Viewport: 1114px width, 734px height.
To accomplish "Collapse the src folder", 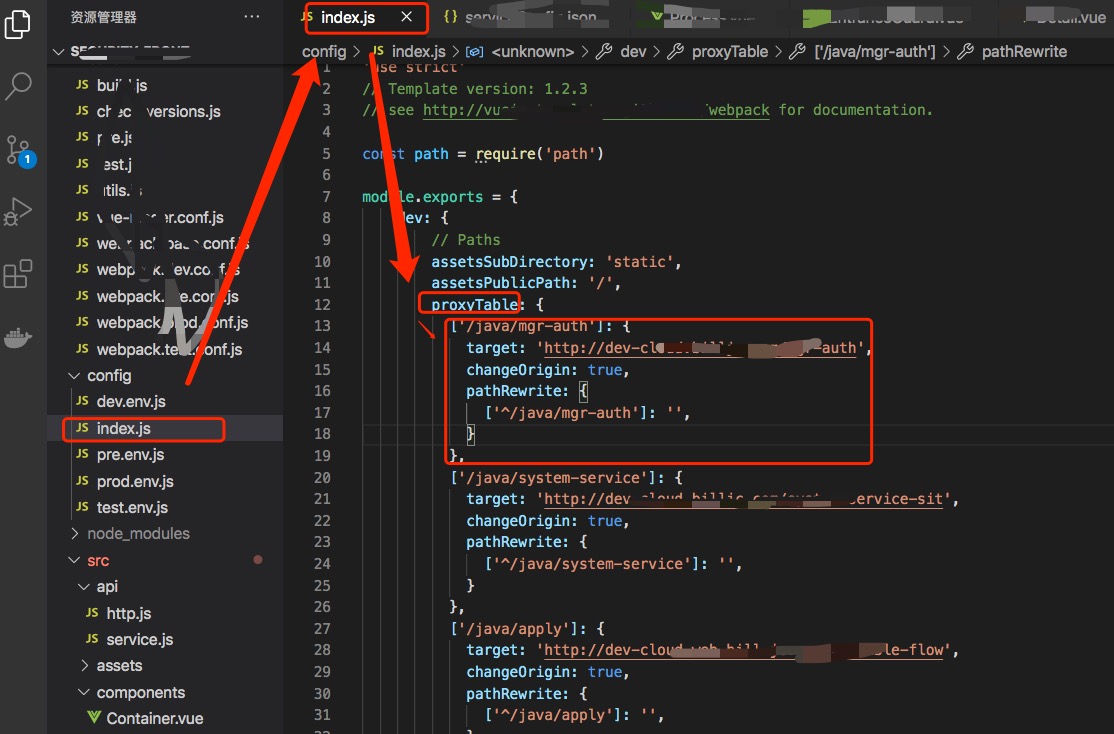I will [x=97, y=561].
